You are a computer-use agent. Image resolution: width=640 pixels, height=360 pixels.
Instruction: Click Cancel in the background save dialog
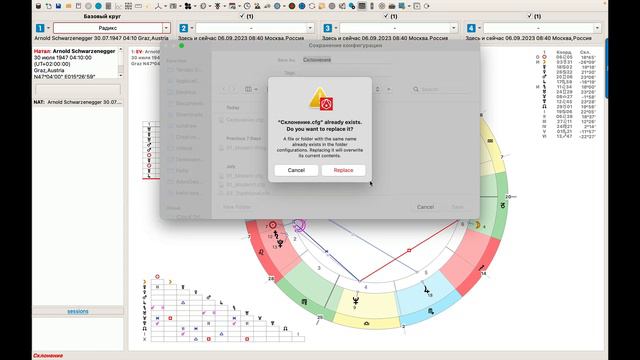425,207
